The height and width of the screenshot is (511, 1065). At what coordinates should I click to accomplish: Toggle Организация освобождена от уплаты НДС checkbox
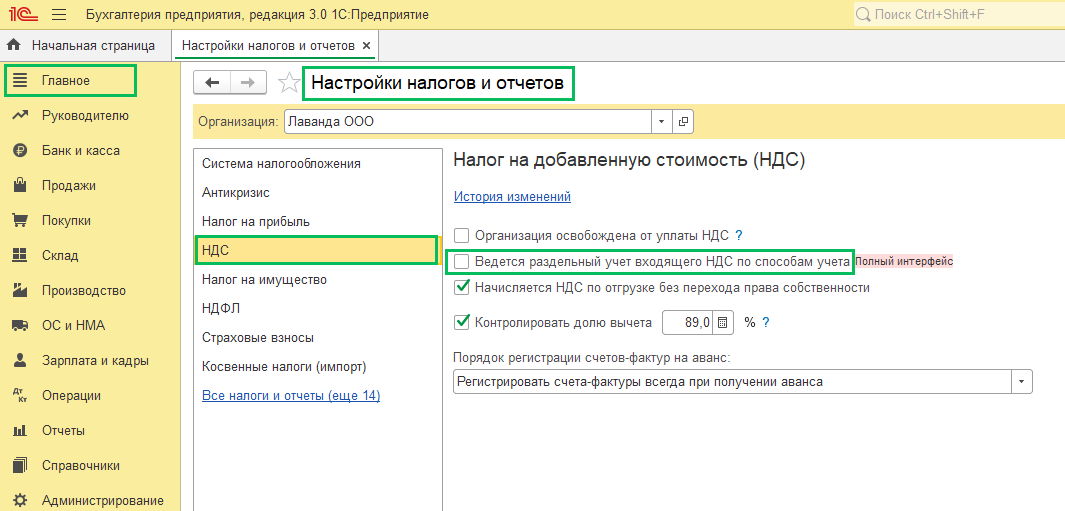click(462, 236)
